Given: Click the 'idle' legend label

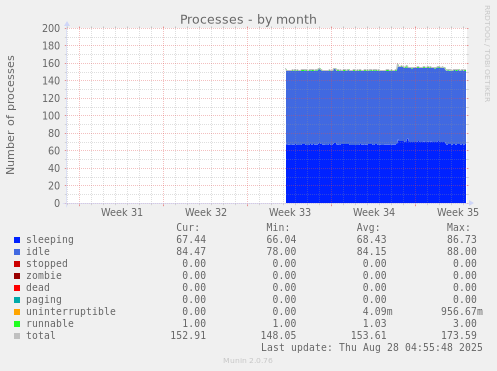Looking at the screenshot, I should click(x=38, y=252).
